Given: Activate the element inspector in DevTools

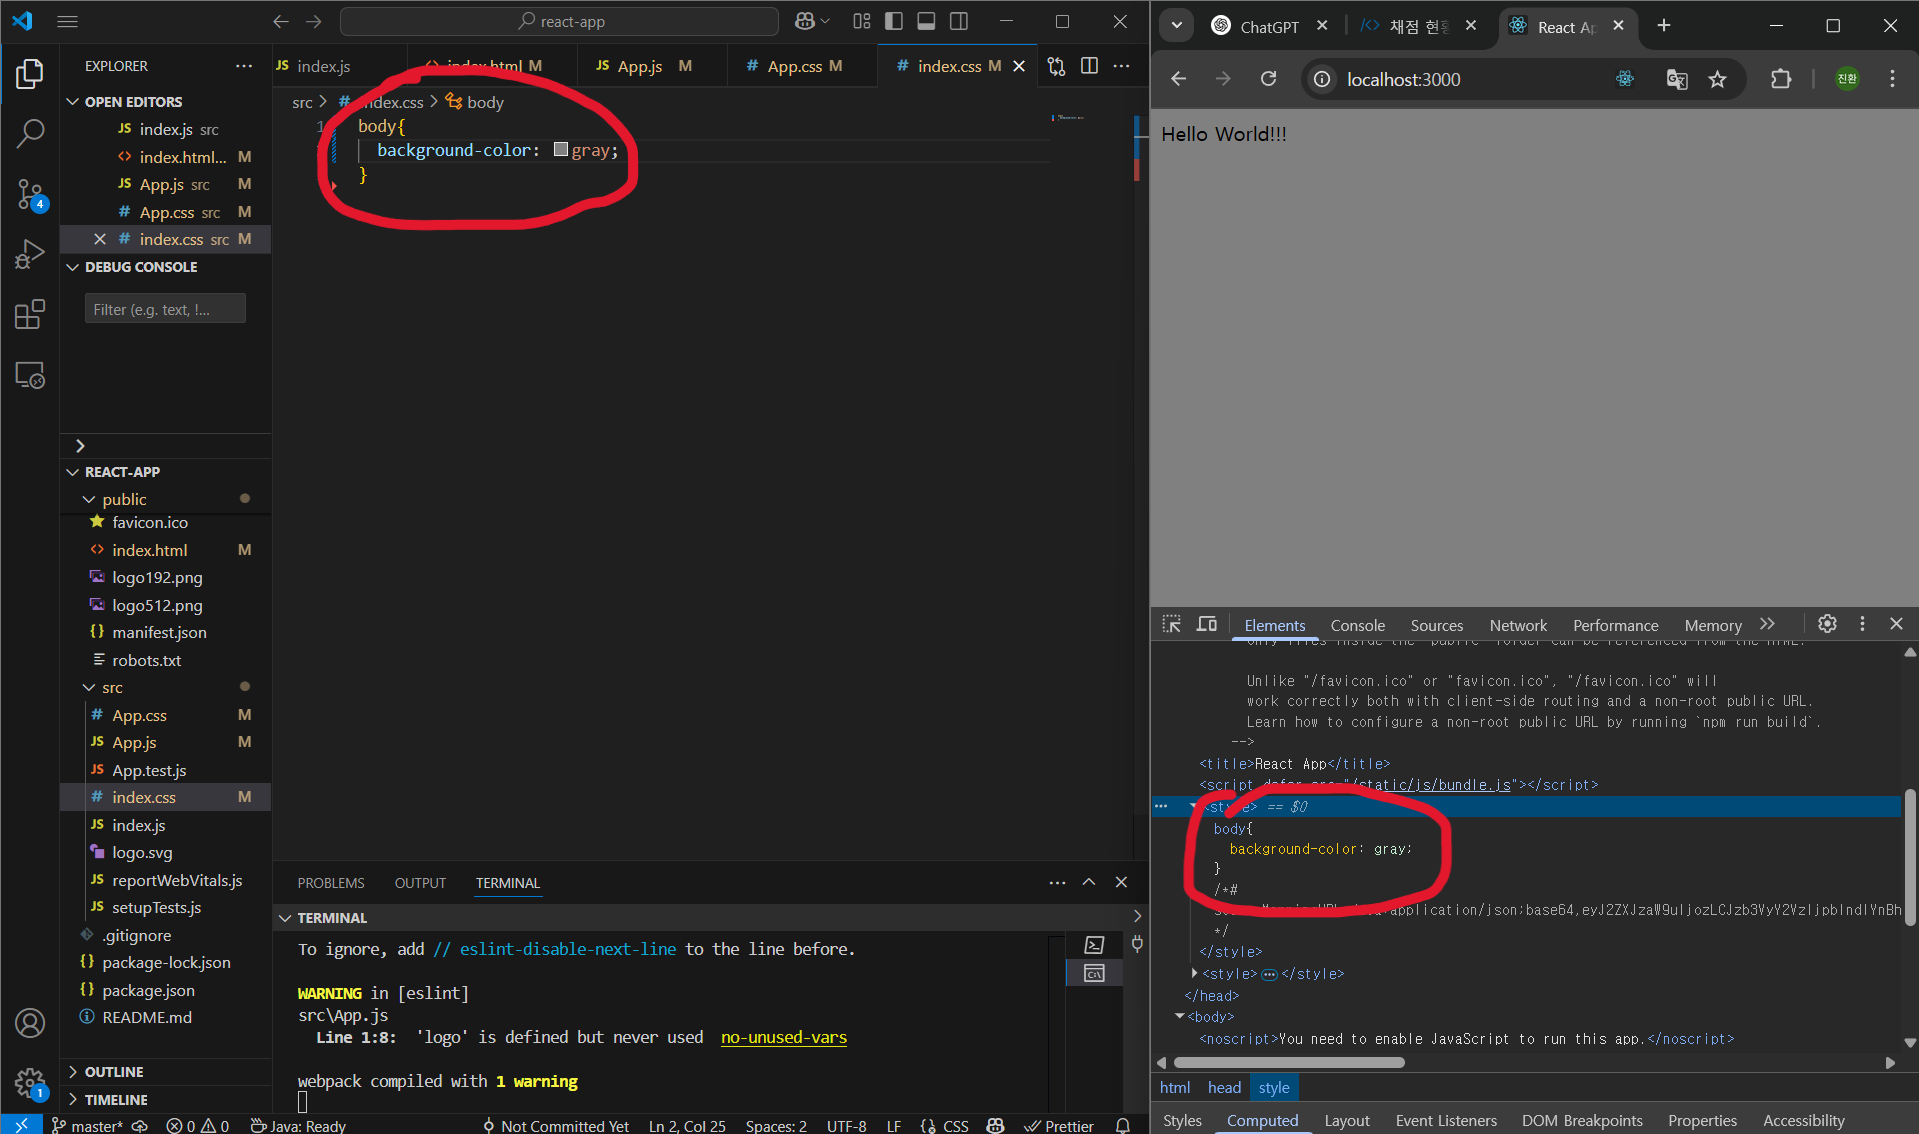Looking at the screenshot, I should point(1170,624).
